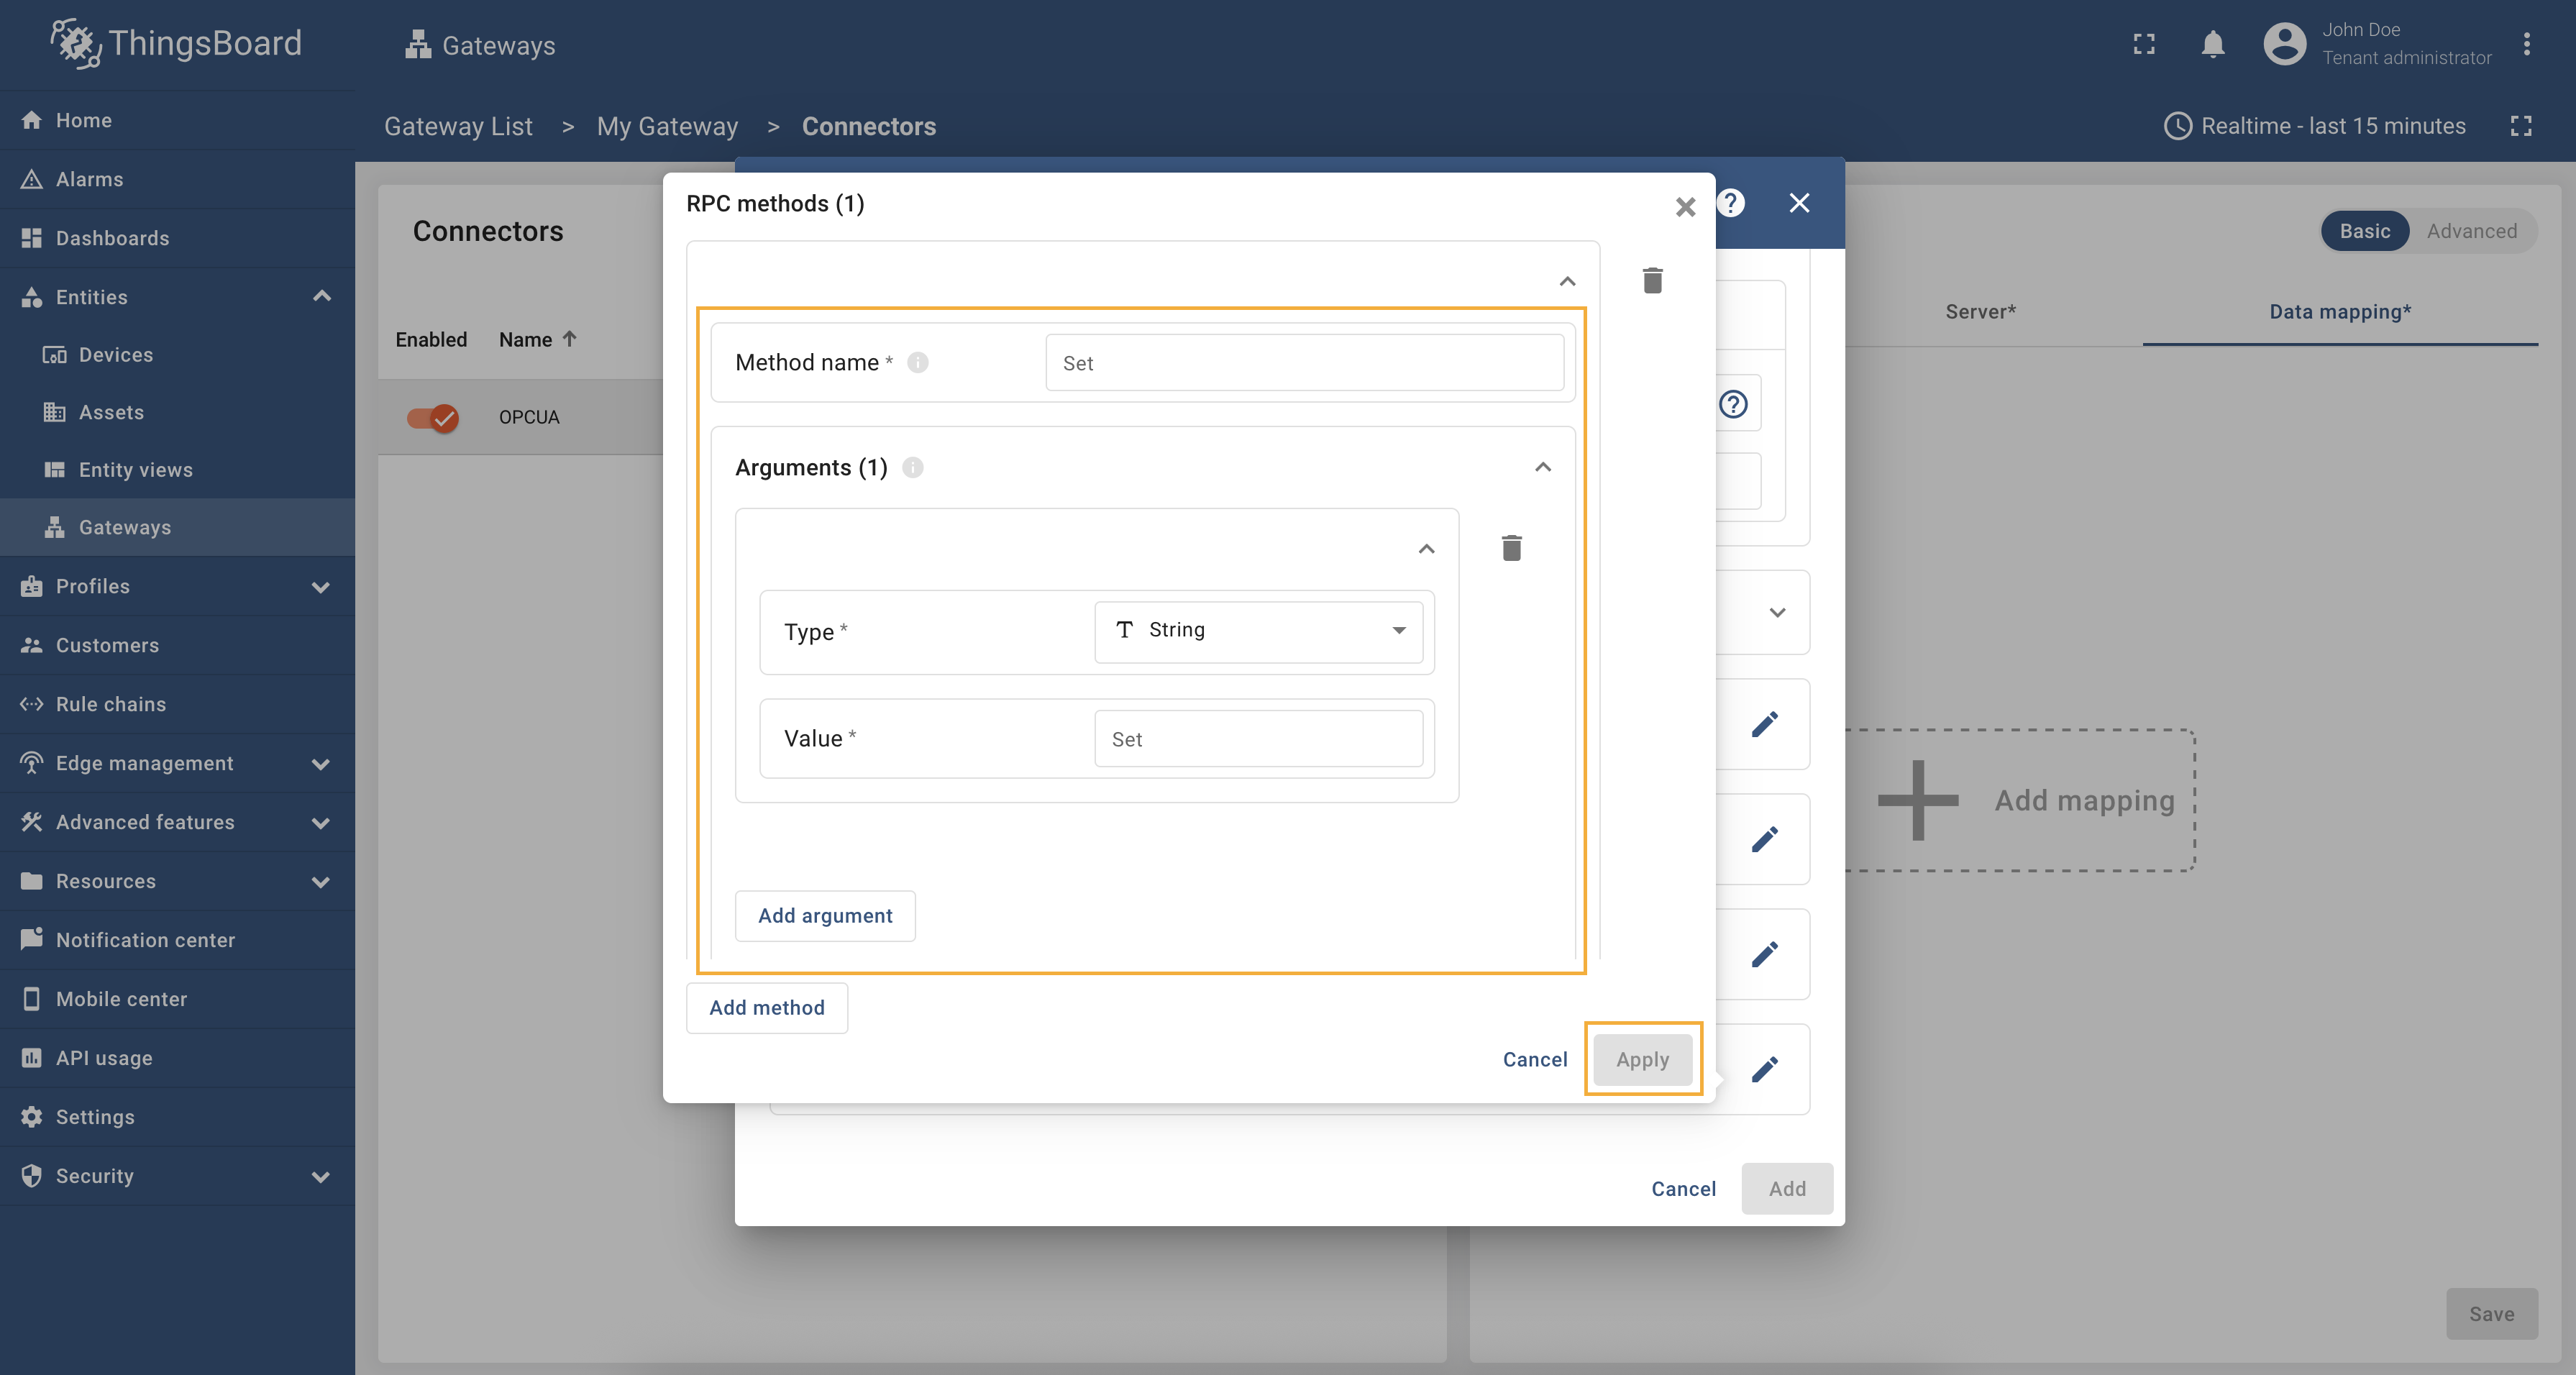Disable the OPCUA connector toggle
This screenshot has width=2576, height=1375.
coord(432,417)
